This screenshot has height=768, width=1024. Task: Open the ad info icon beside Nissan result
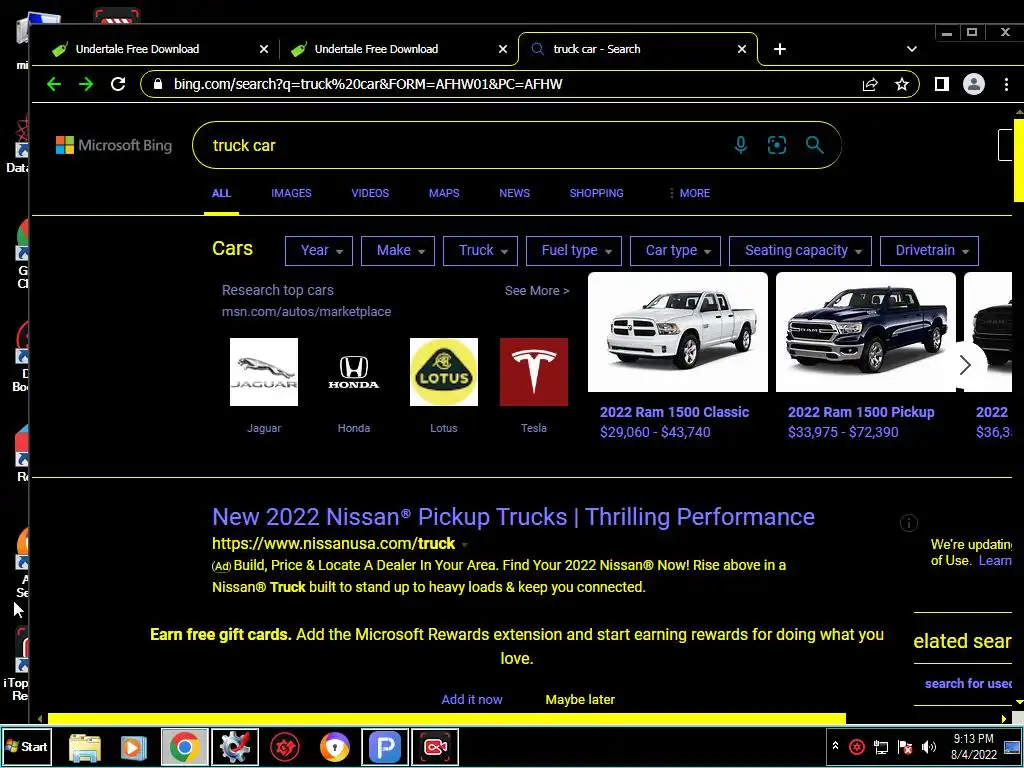point(908,522)
